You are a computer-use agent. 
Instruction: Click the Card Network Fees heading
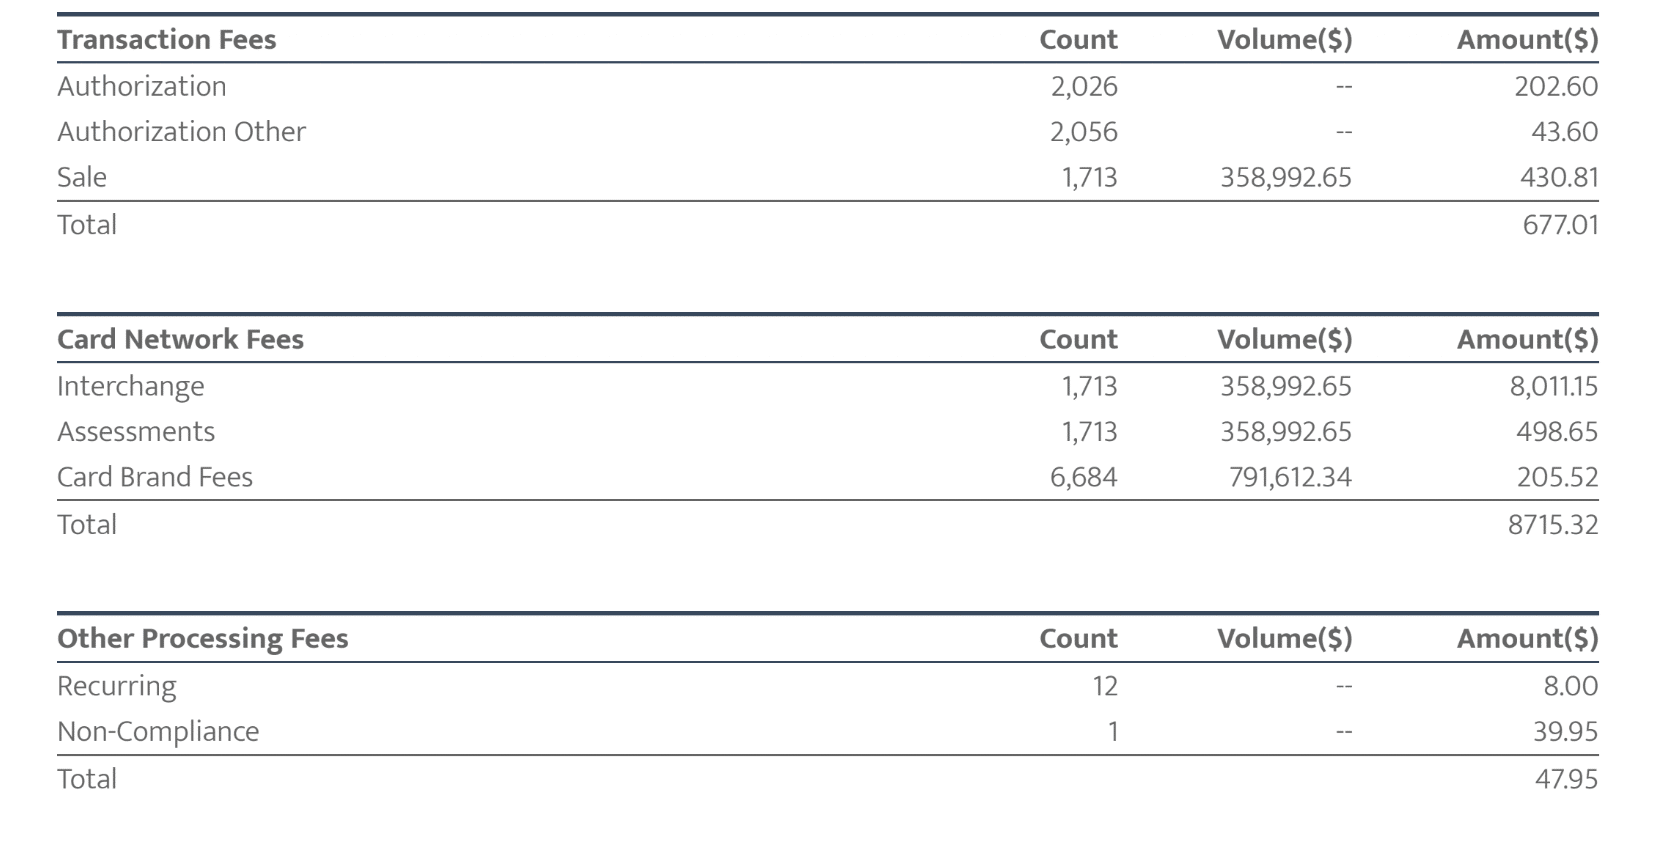[180, 339]
